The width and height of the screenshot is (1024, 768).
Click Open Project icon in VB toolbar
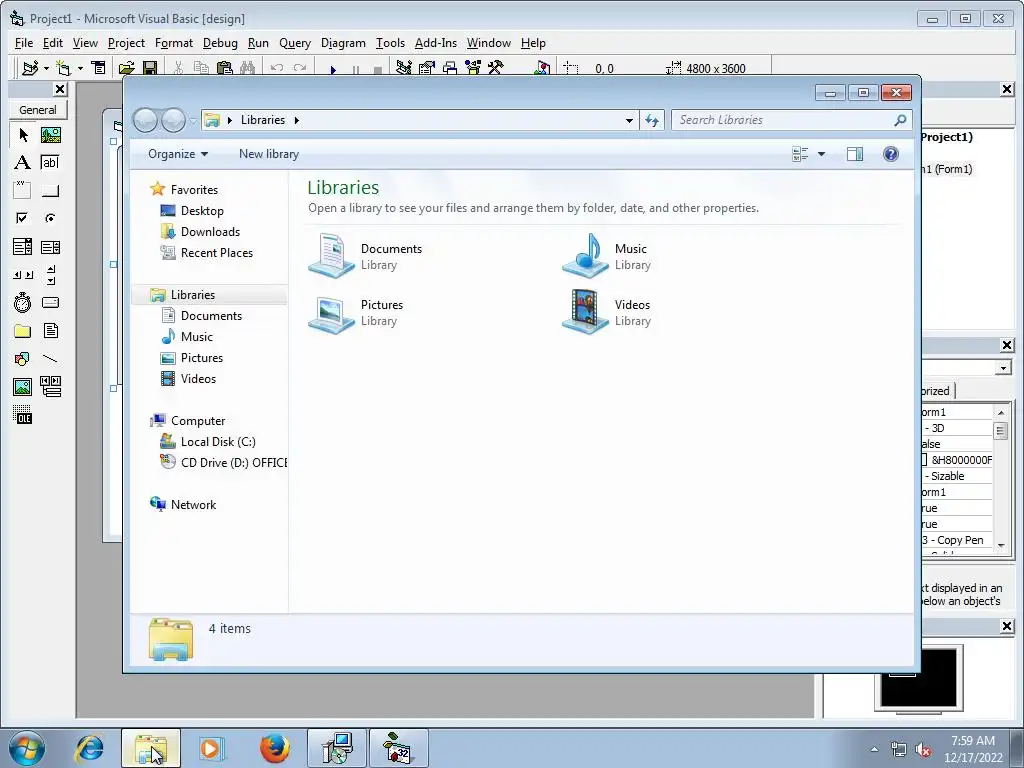pyautogui.click(x=126, y=68)
